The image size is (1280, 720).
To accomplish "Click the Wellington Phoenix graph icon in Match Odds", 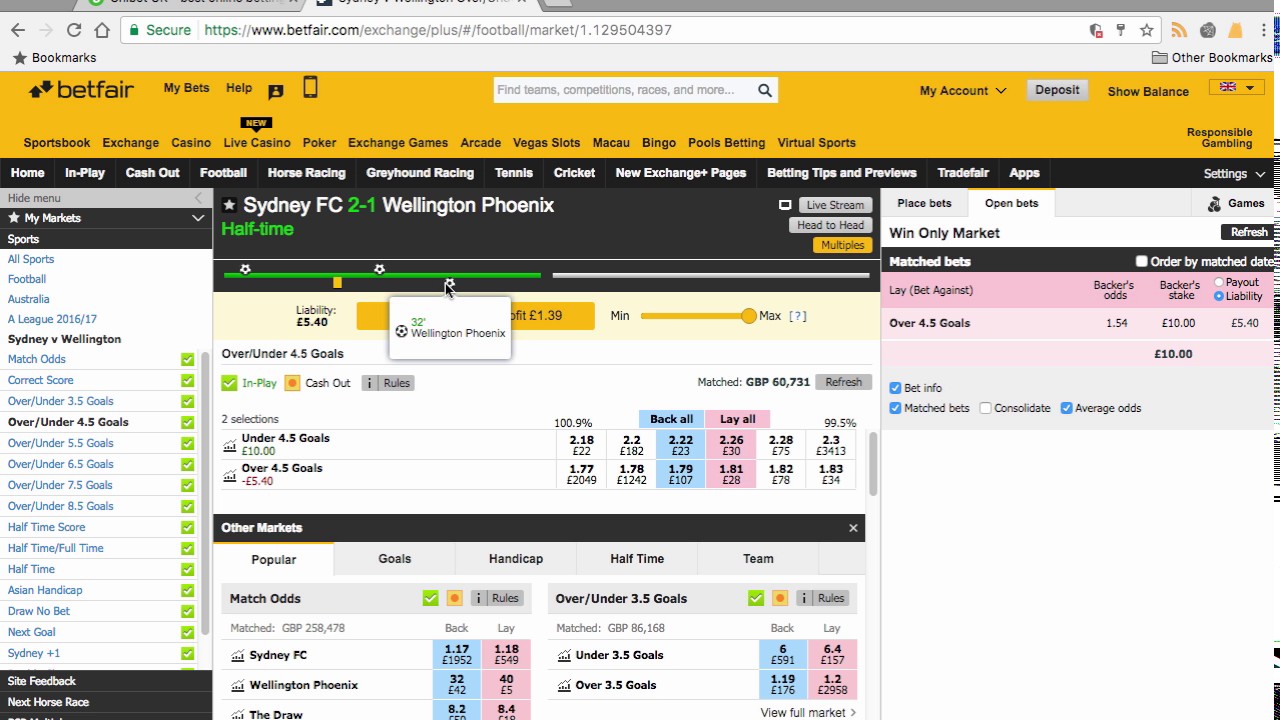I will coord(238,686).
